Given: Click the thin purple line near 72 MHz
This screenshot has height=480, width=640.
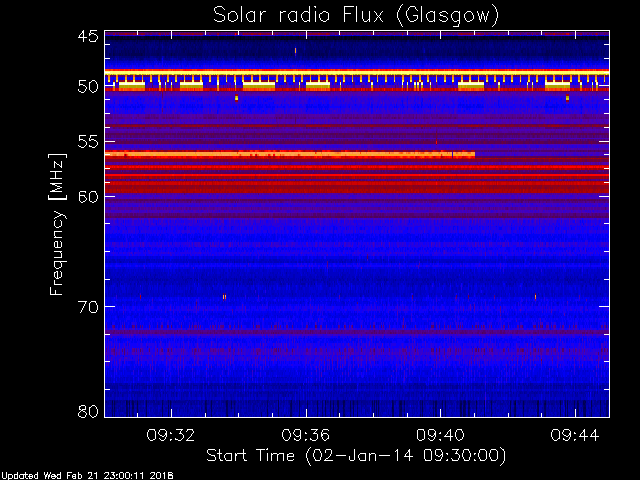Looking at the screenshot, I should click(x=357, y=332).
